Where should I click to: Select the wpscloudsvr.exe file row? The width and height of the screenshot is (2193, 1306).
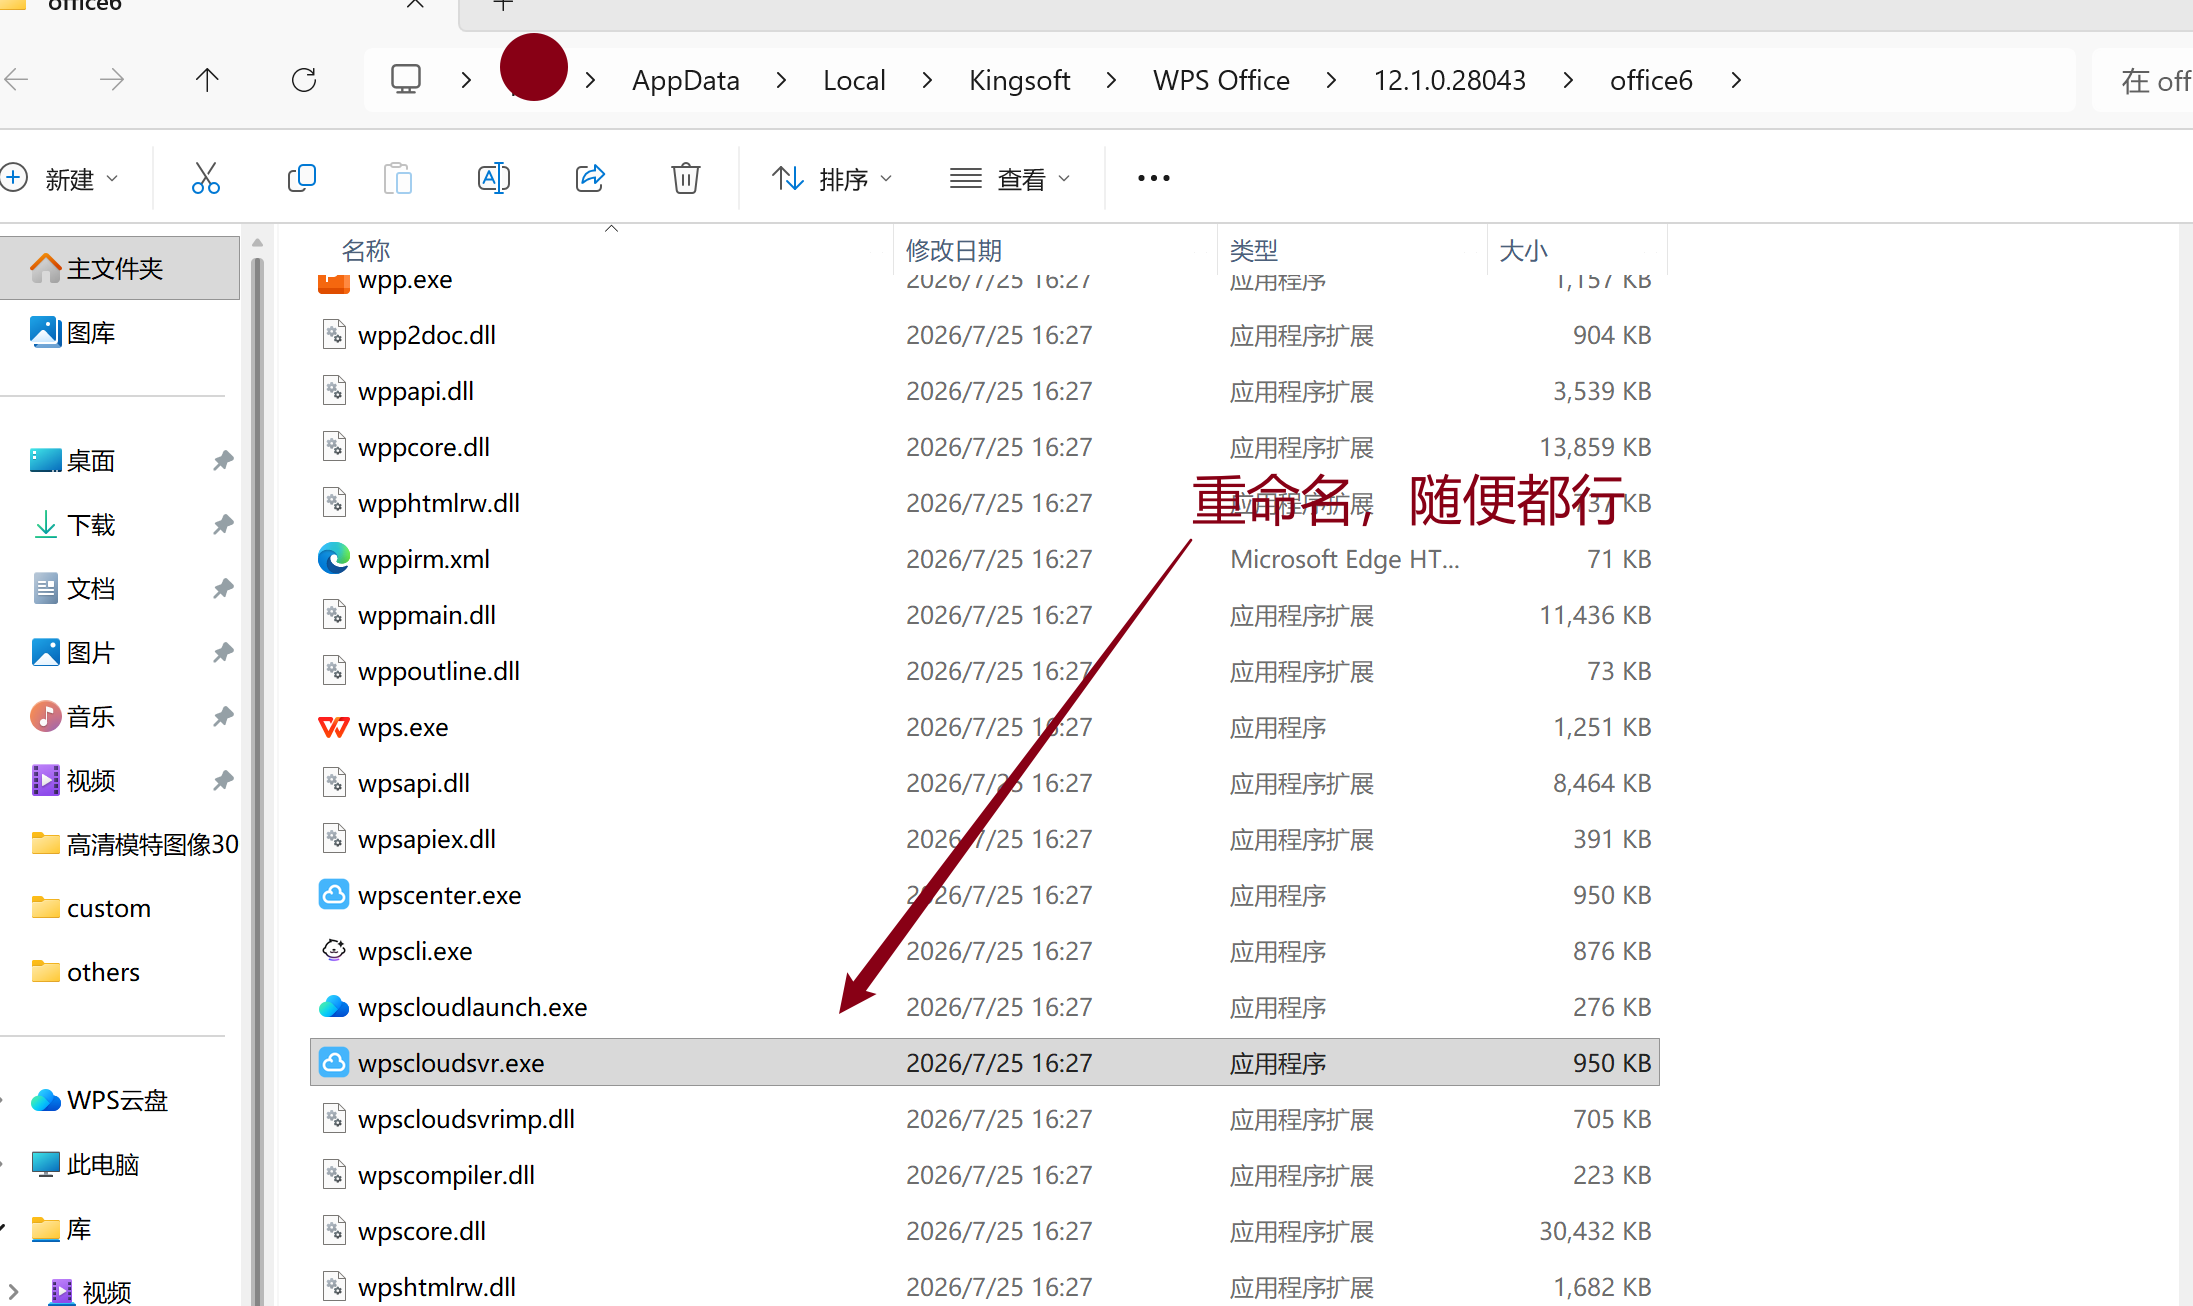(x=984, y=1063)
